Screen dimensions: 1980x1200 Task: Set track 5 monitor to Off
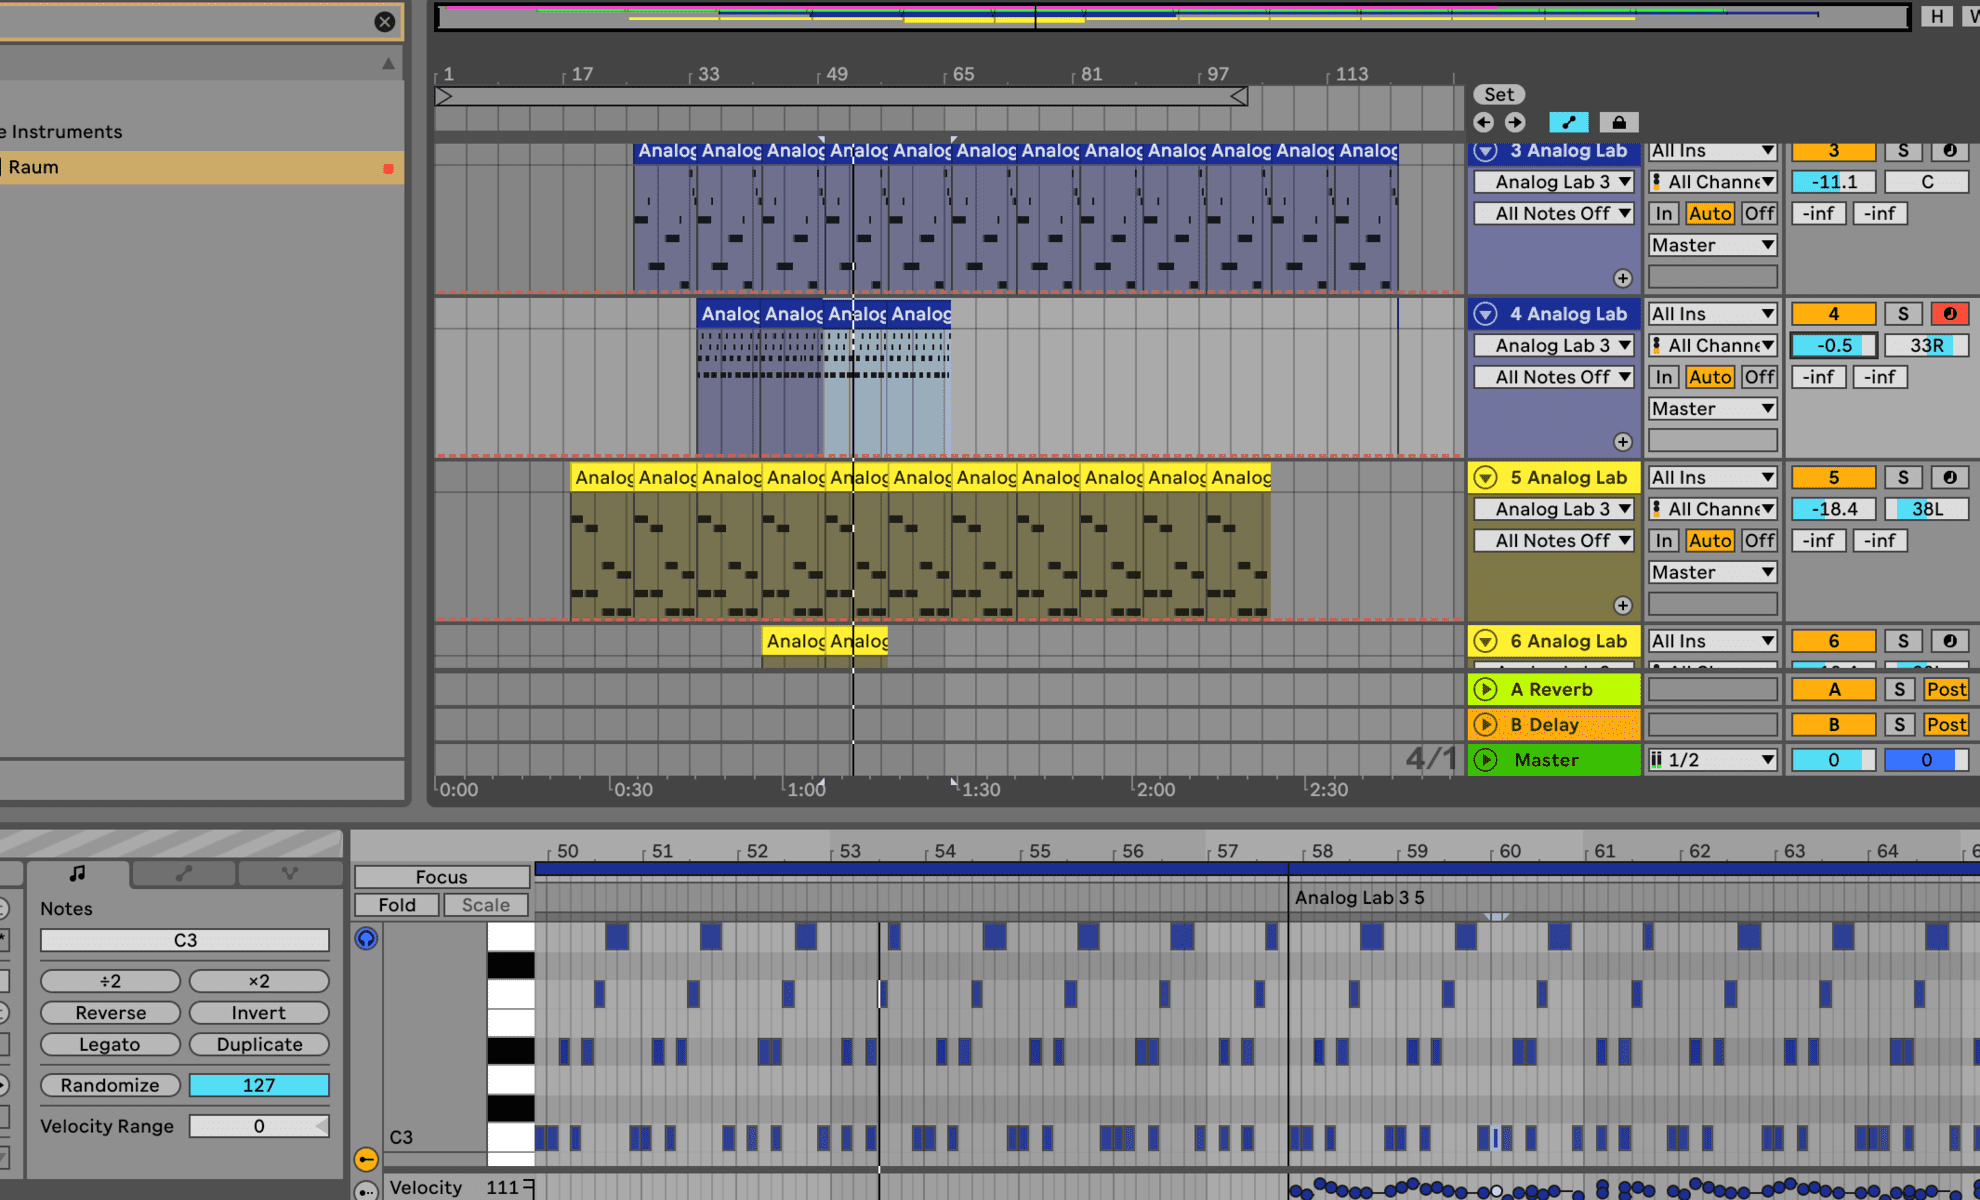[x=1759, y=540]
